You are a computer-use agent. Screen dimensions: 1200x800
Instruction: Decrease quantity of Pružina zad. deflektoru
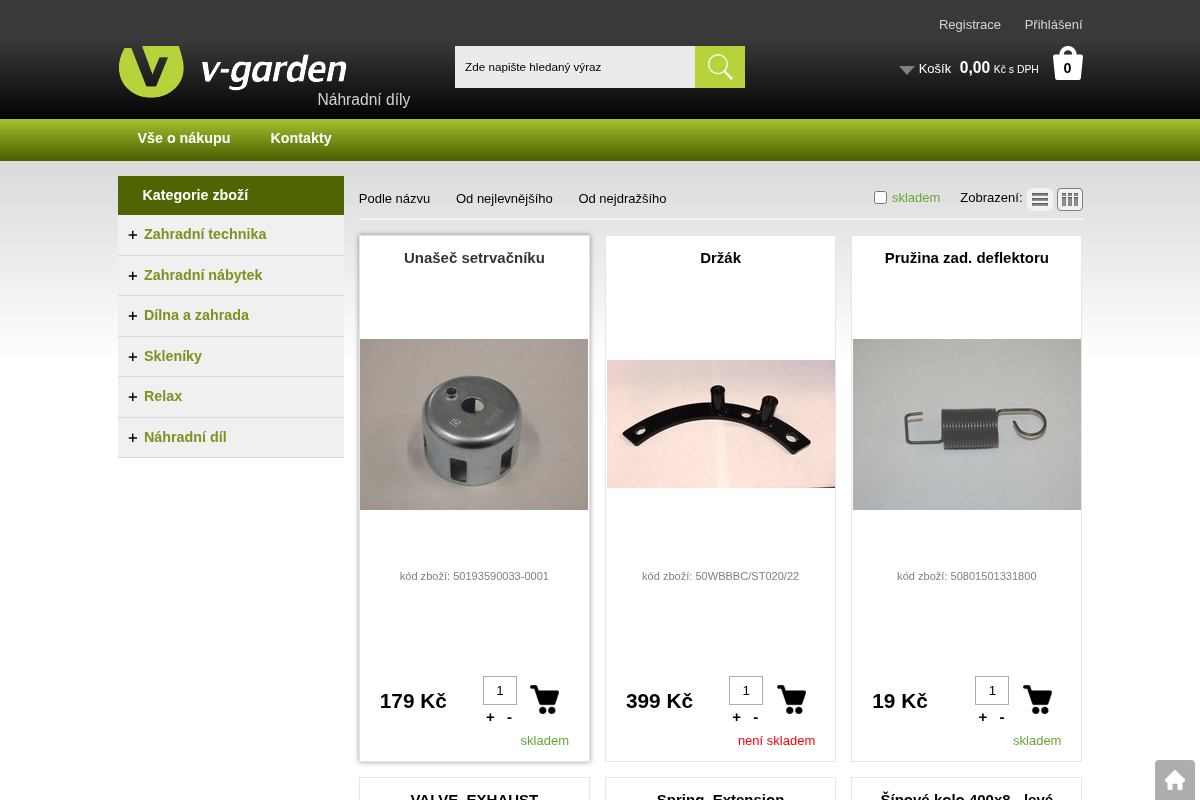[x=1001, y=717]
